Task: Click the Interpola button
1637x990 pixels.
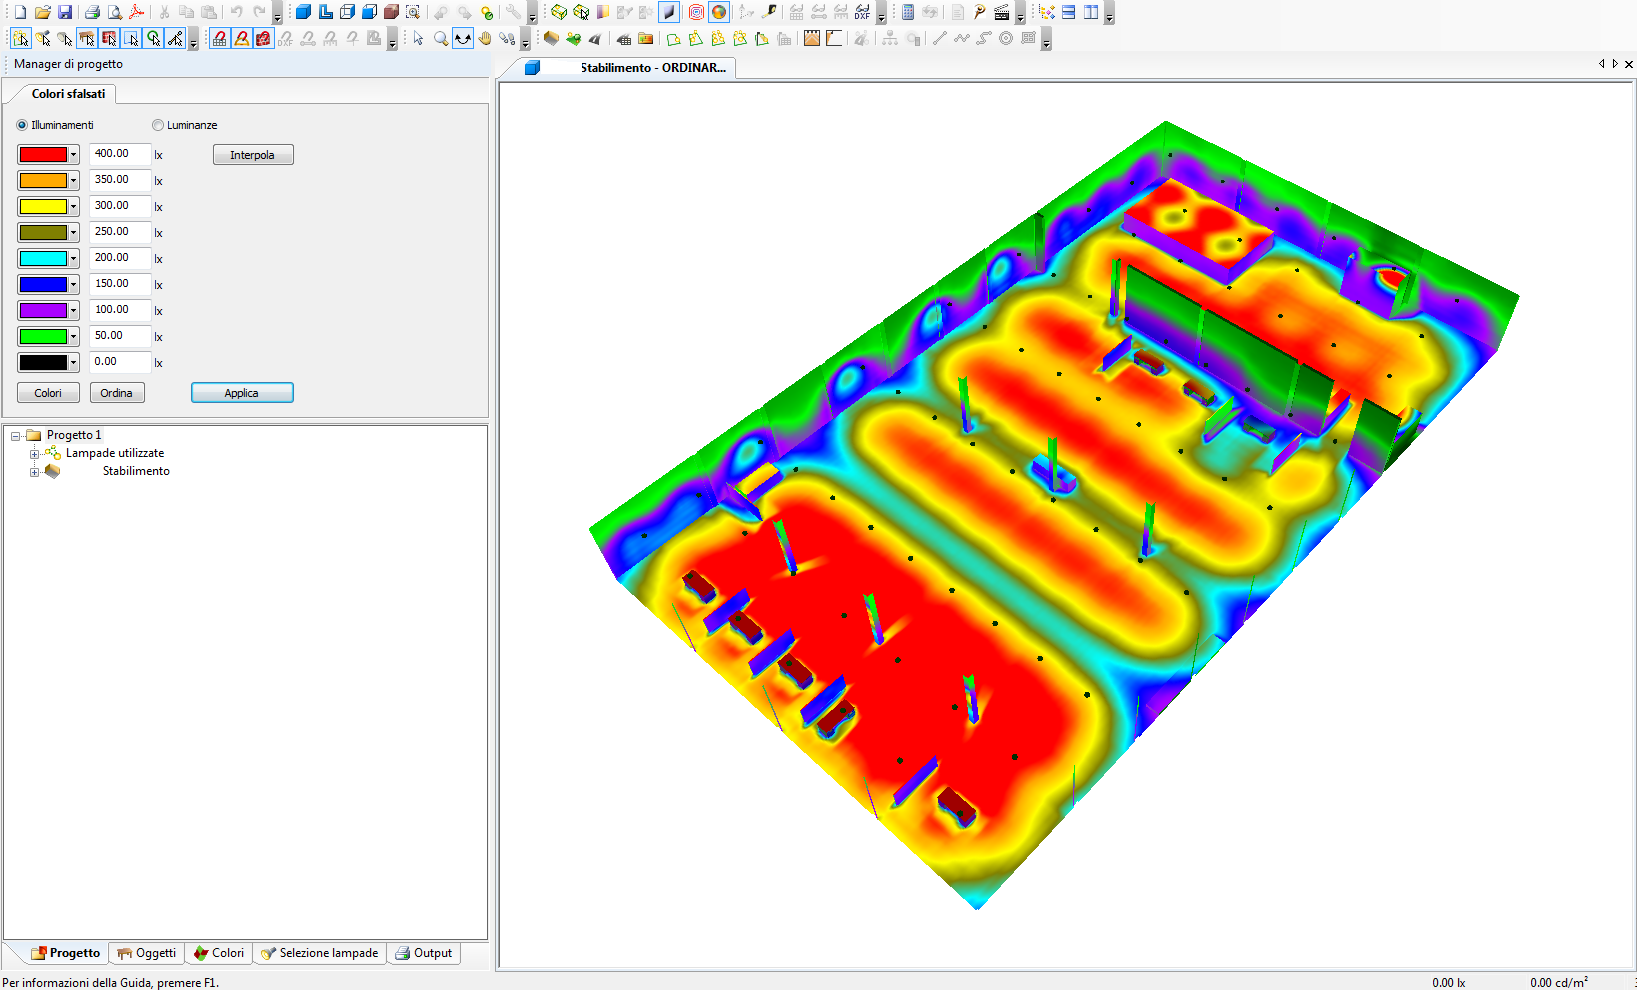Action: pos(253,155)
